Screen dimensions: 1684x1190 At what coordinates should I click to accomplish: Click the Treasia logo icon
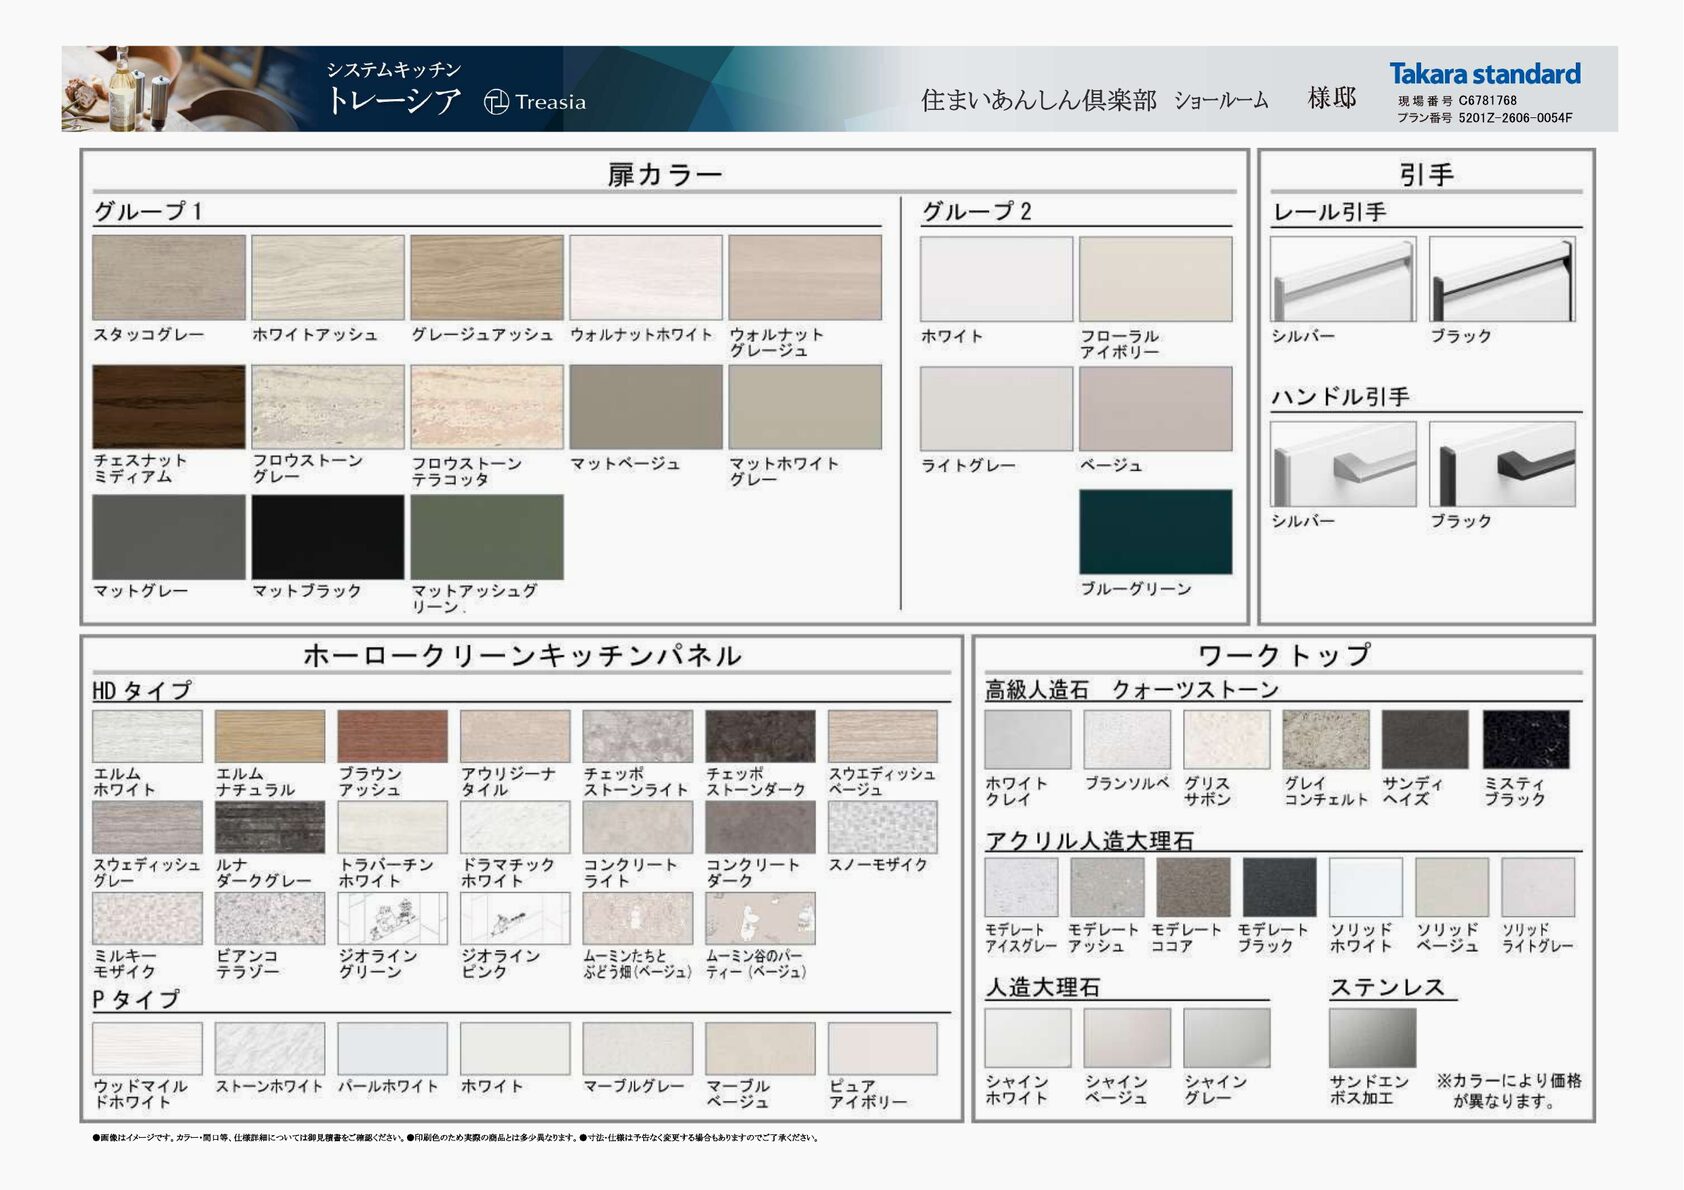[497, 101]
